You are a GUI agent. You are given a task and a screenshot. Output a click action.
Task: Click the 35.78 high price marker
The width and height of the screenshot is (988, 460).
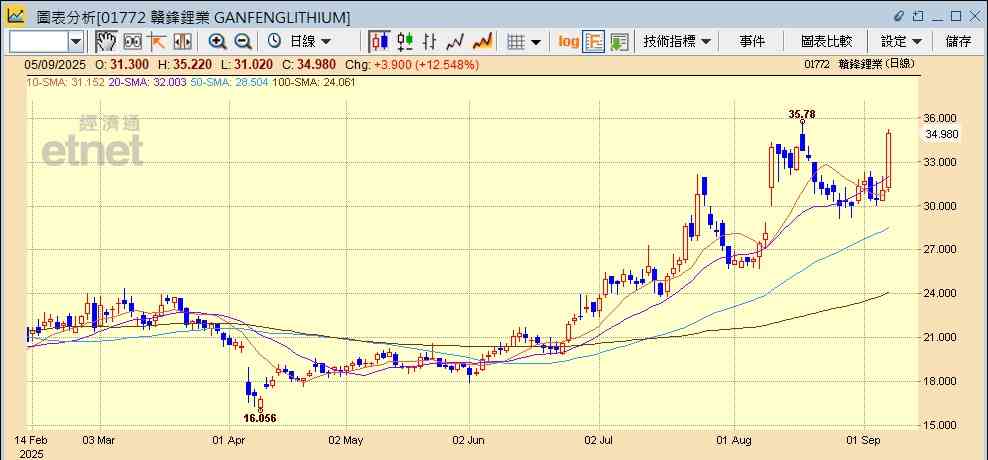(x=802, y=114)
